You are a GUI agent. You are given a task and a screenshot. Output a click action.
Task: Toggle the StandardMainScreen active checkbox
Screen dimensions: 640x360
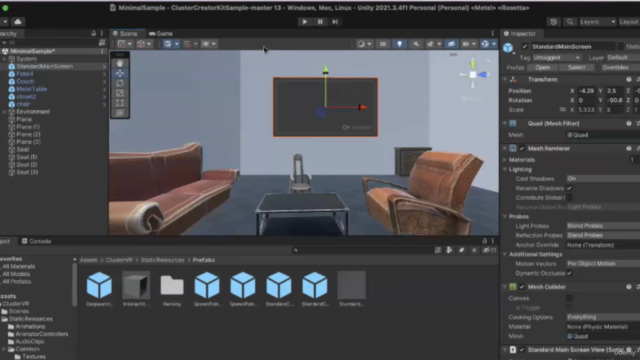coord(524,47)
